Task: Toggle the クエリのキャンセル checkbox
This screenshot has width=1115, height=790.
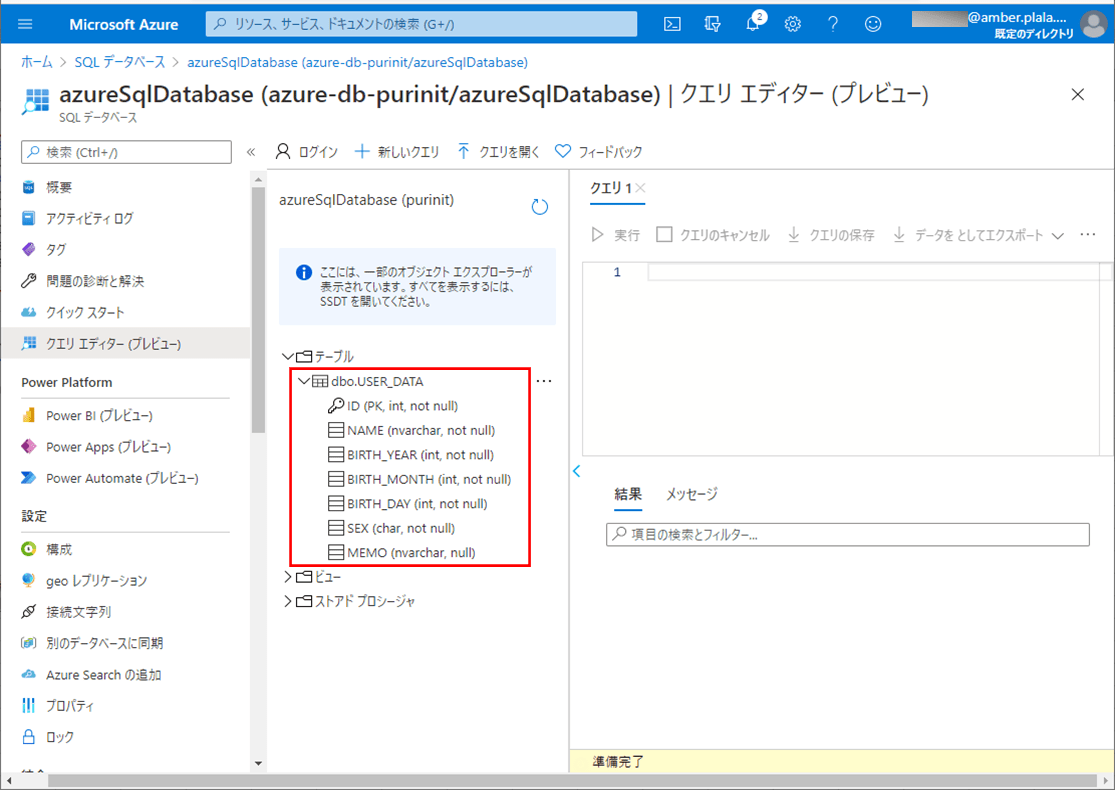Action: (664, 235)
